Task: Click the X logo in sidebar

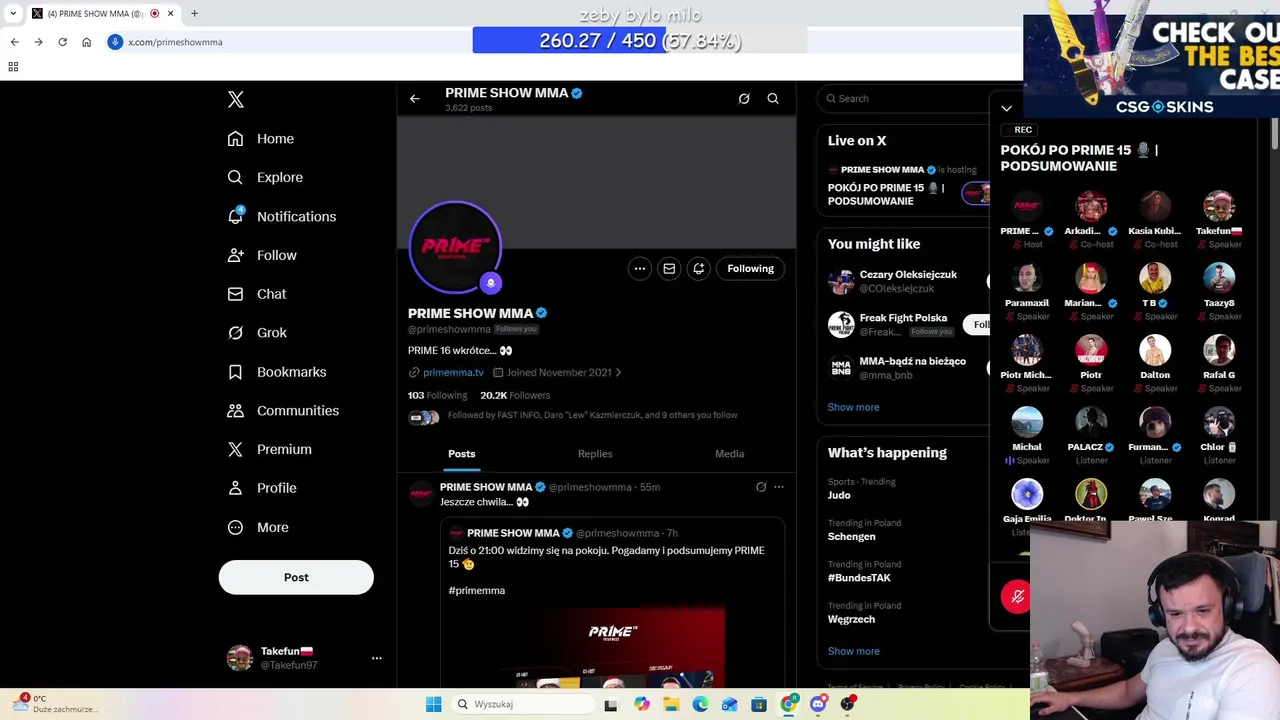Action: pos(236,99)
